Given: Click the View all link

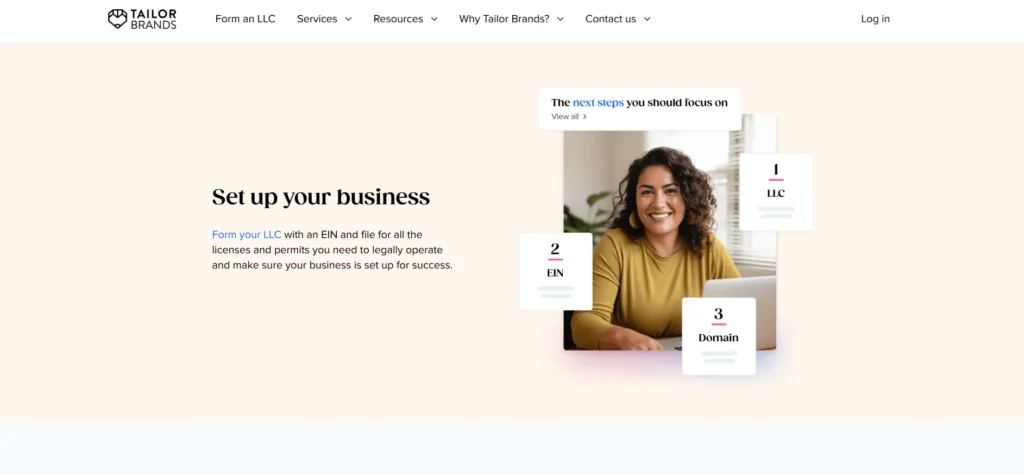Looking at the screenshot, I should click(565, 117).
